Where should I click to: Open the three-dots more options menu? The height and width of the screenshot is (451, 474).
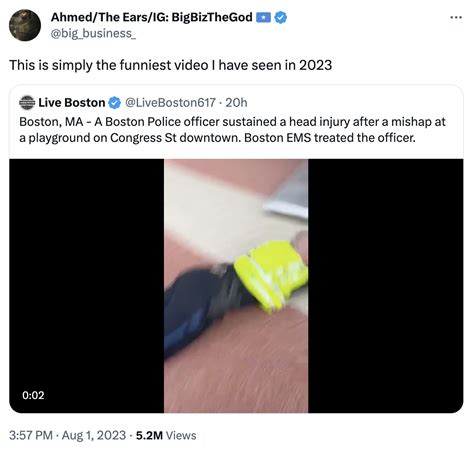click(x=456, y=17)
